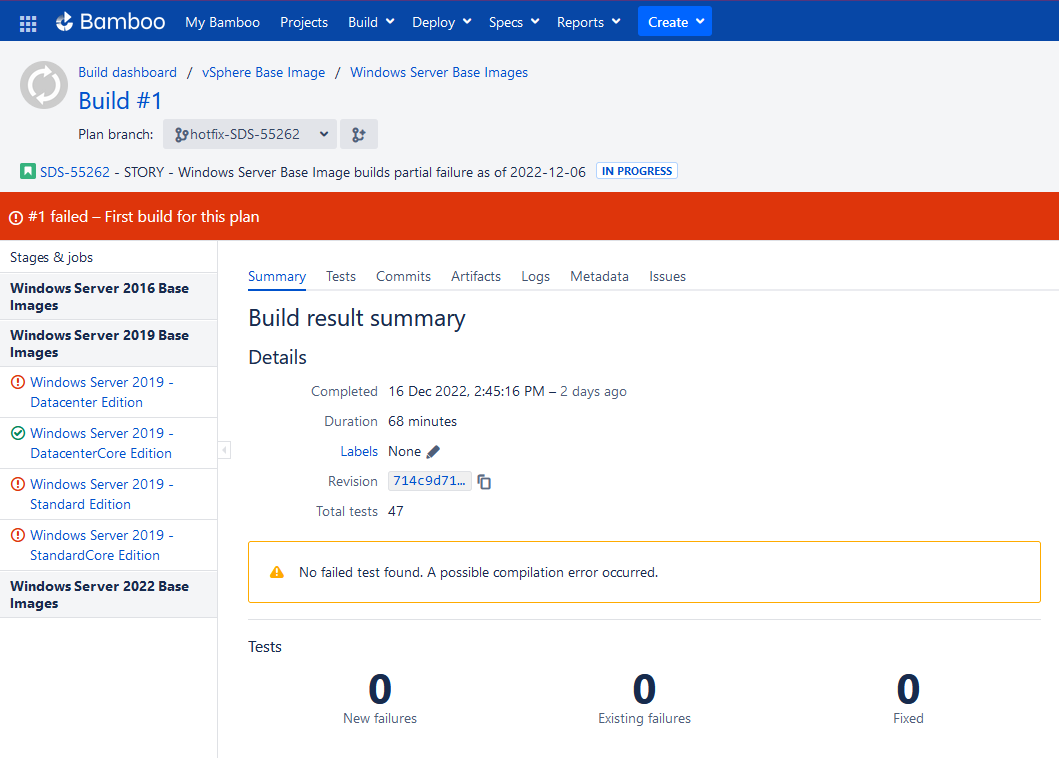Switch to the Metadata tab
This screenshot has width=1059, height=758.
tap(599, 276)
